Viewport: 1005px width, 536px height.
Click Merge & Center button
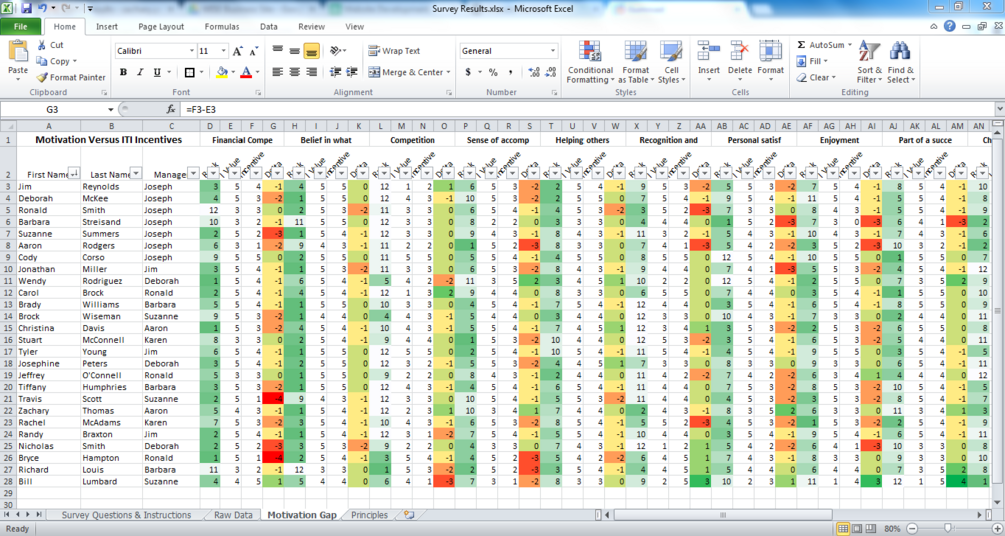tap(409, 72)
